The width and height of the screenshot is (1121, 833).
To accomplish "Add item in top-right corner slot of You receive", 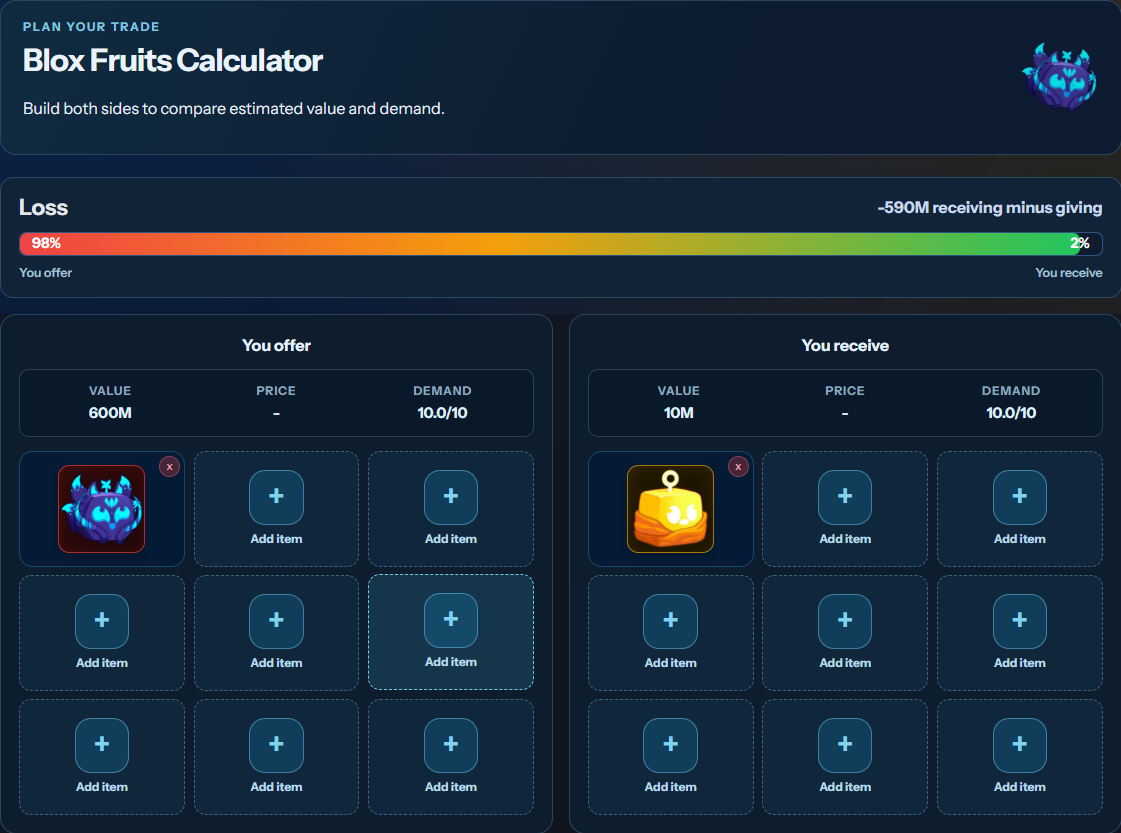I will coord(1019,508).
